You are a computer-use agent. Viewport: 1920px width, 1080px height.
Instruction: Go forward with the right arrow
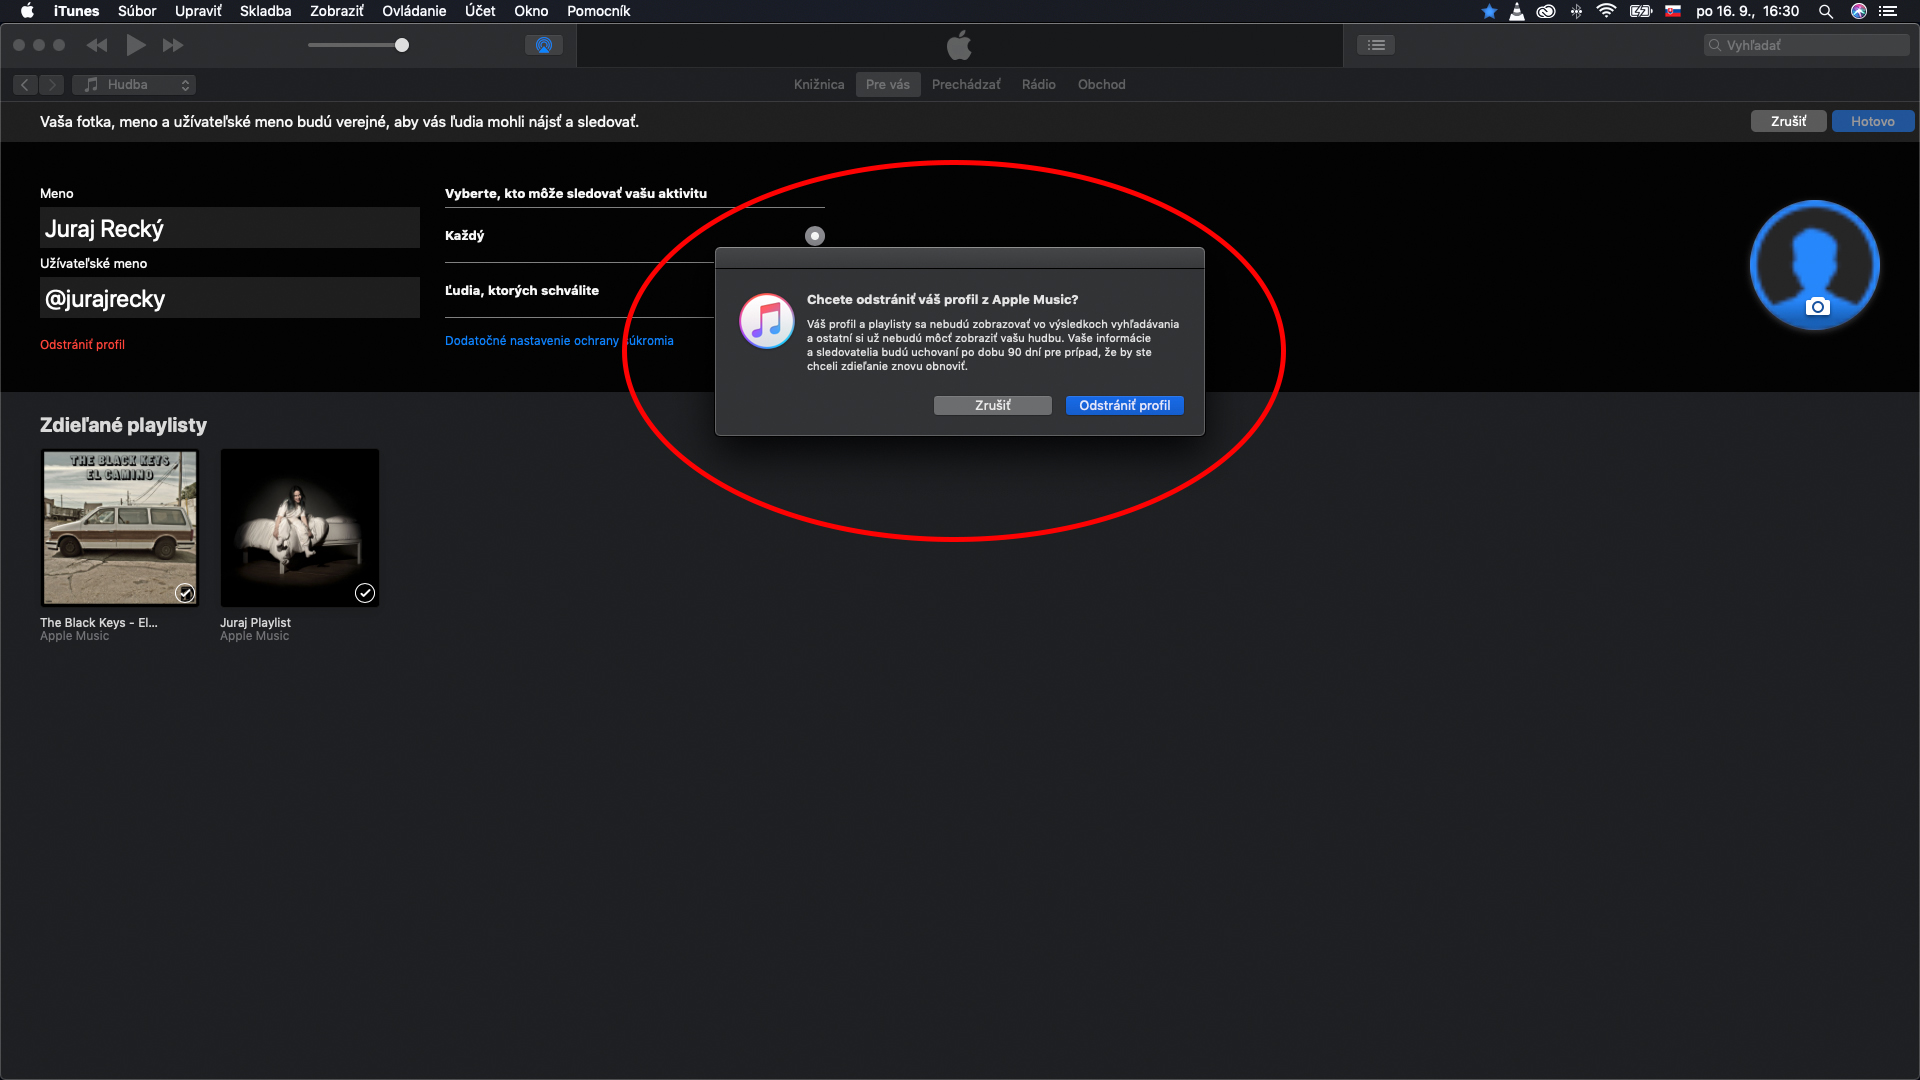(x=52, y=85)
